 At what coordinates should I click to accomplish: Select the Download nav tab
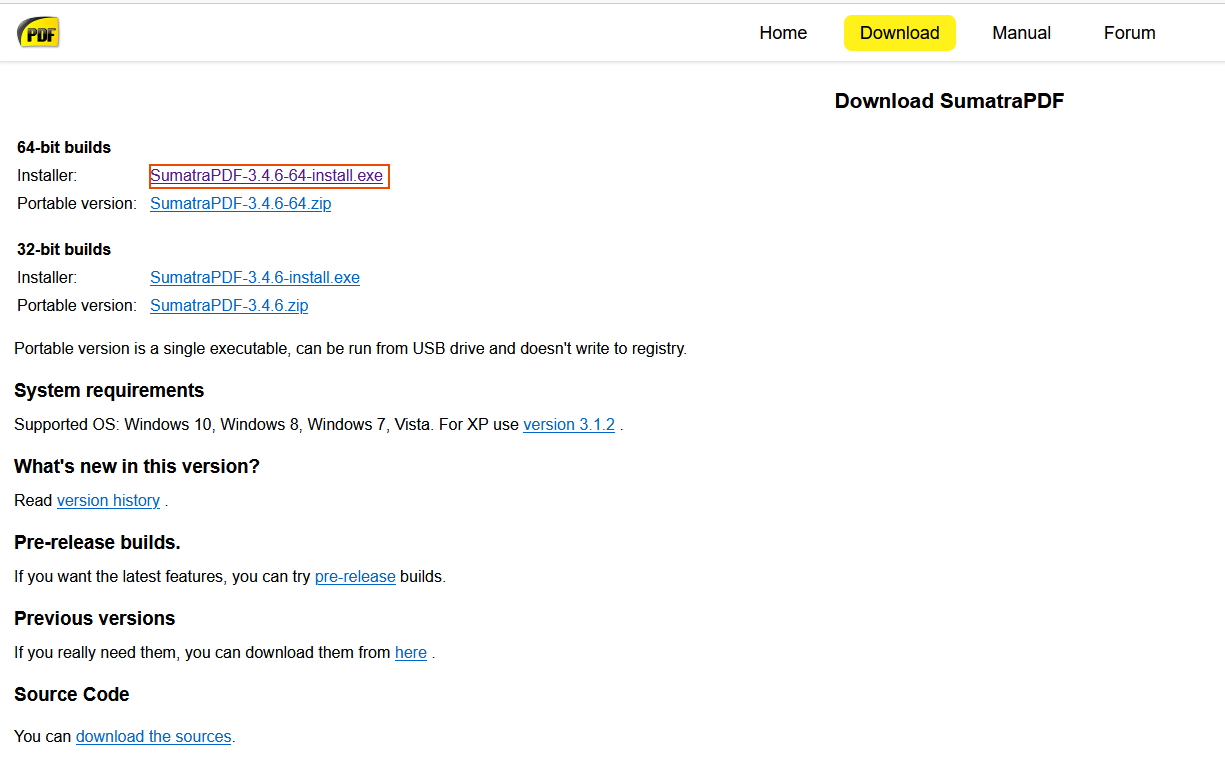coord(900,33)
